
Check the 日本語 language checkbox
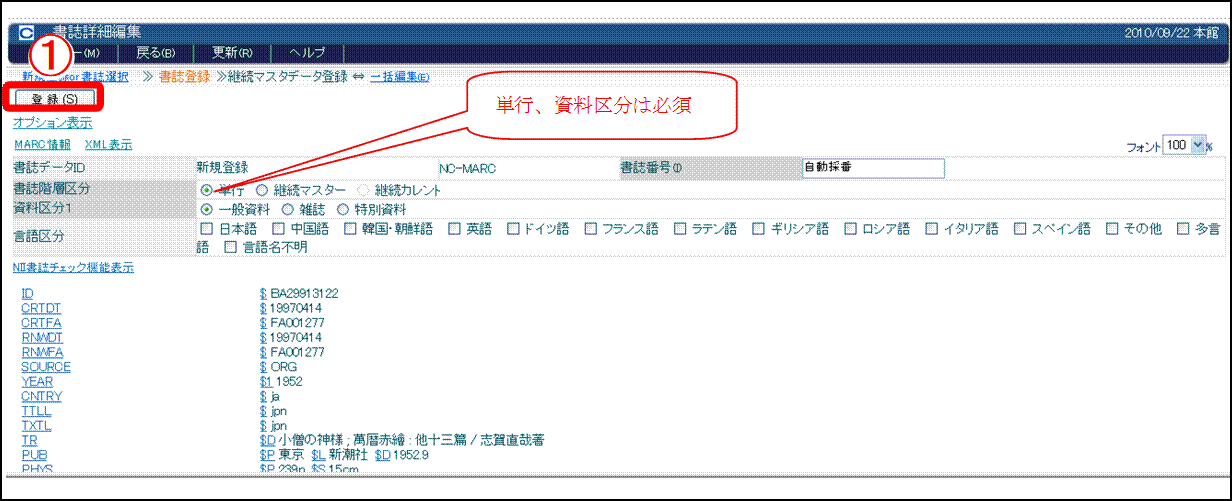click(x=207, y=229)
